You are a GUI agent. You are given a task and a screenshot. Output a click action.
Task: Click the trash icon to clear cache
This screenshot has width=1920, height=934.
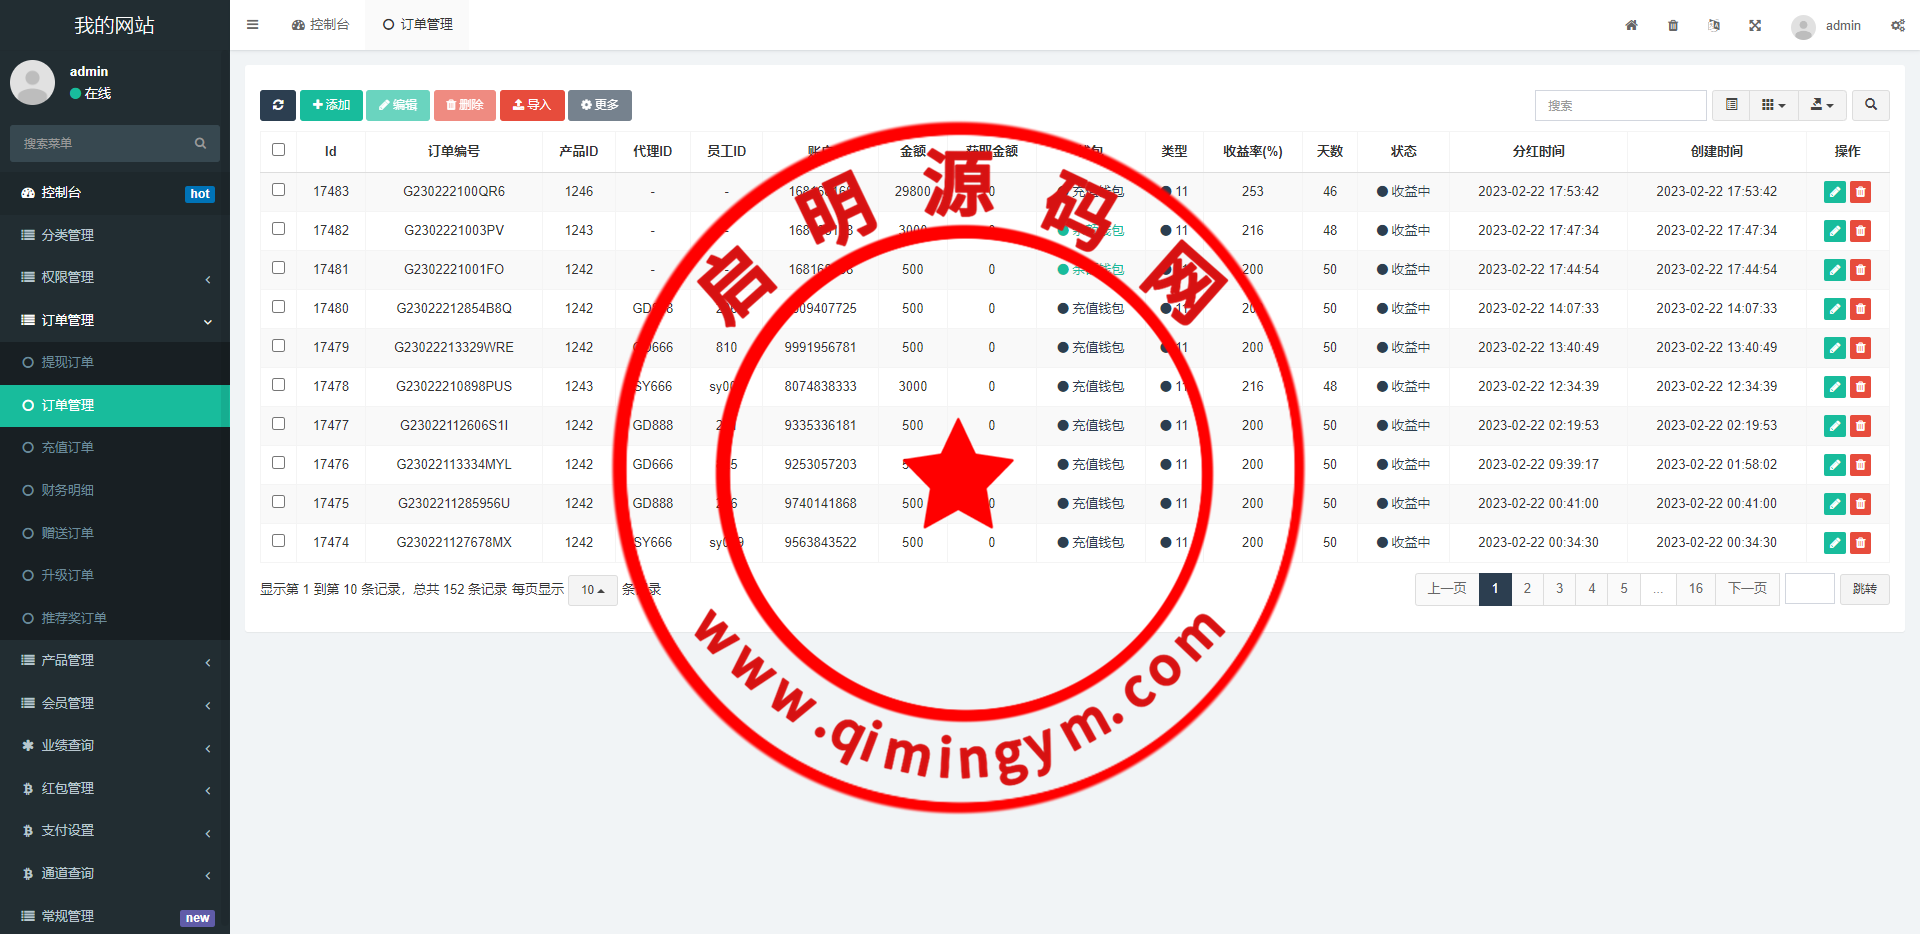pyautogui.click(x=1673, y=25)
